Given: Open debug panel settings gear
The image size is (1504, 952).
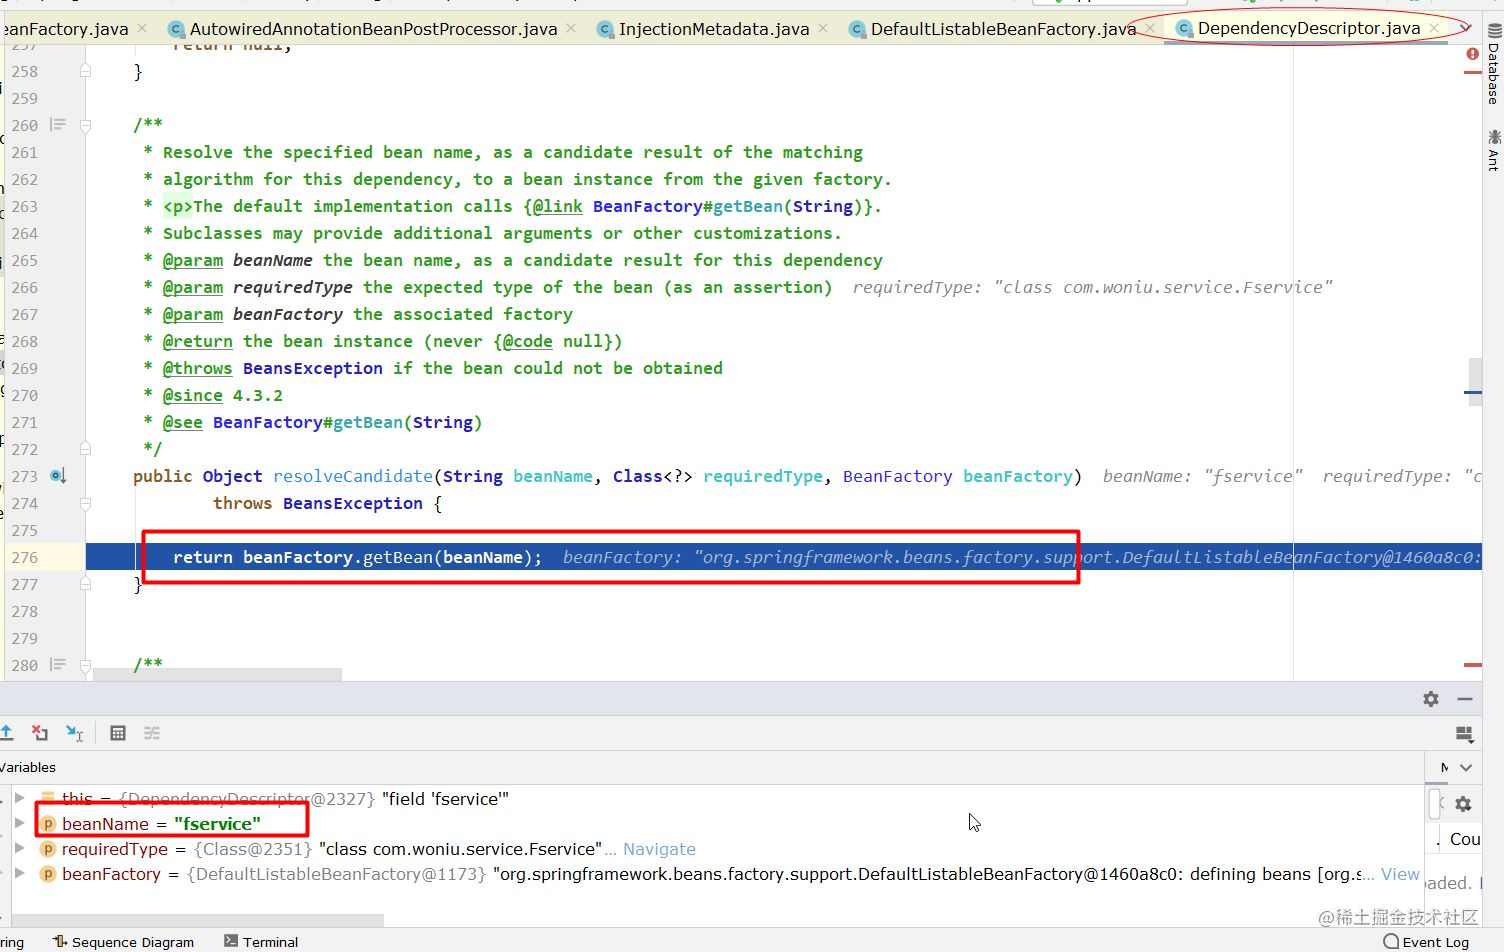Looking at the screenshot, I should pos(1431,699).
